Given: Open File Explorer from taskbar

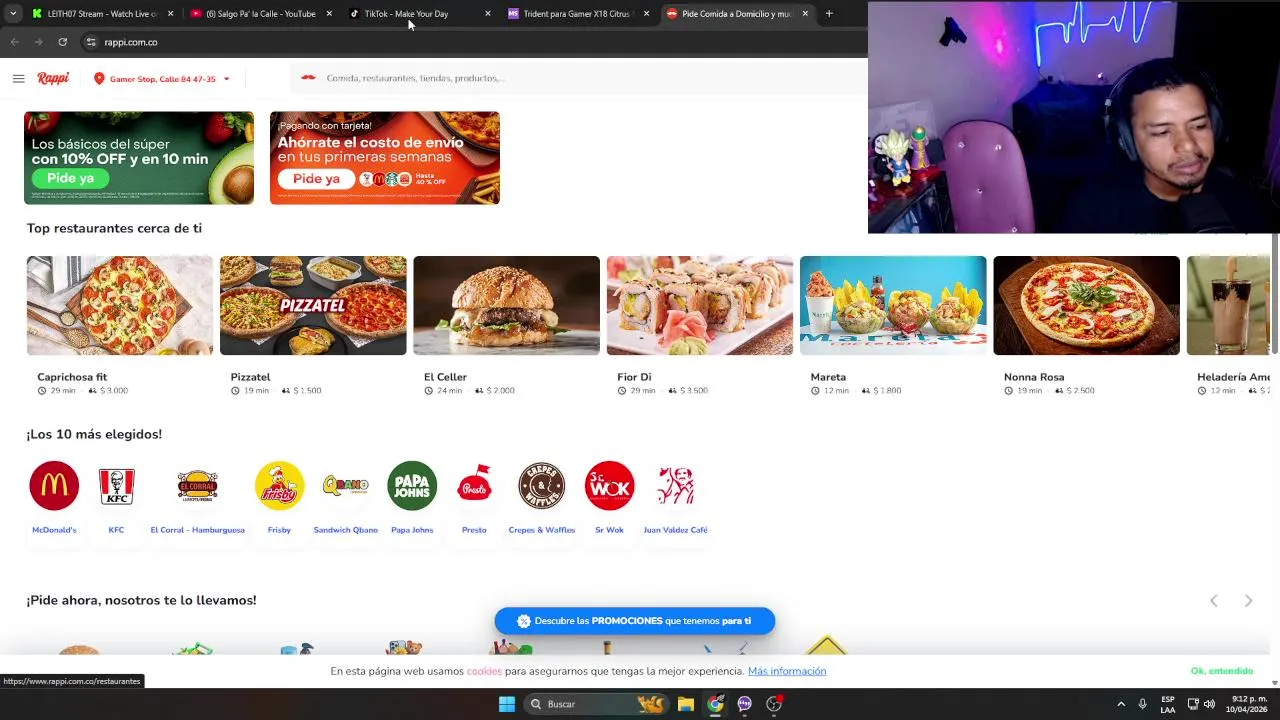Looking at the screenshot, I should point(686,704).
